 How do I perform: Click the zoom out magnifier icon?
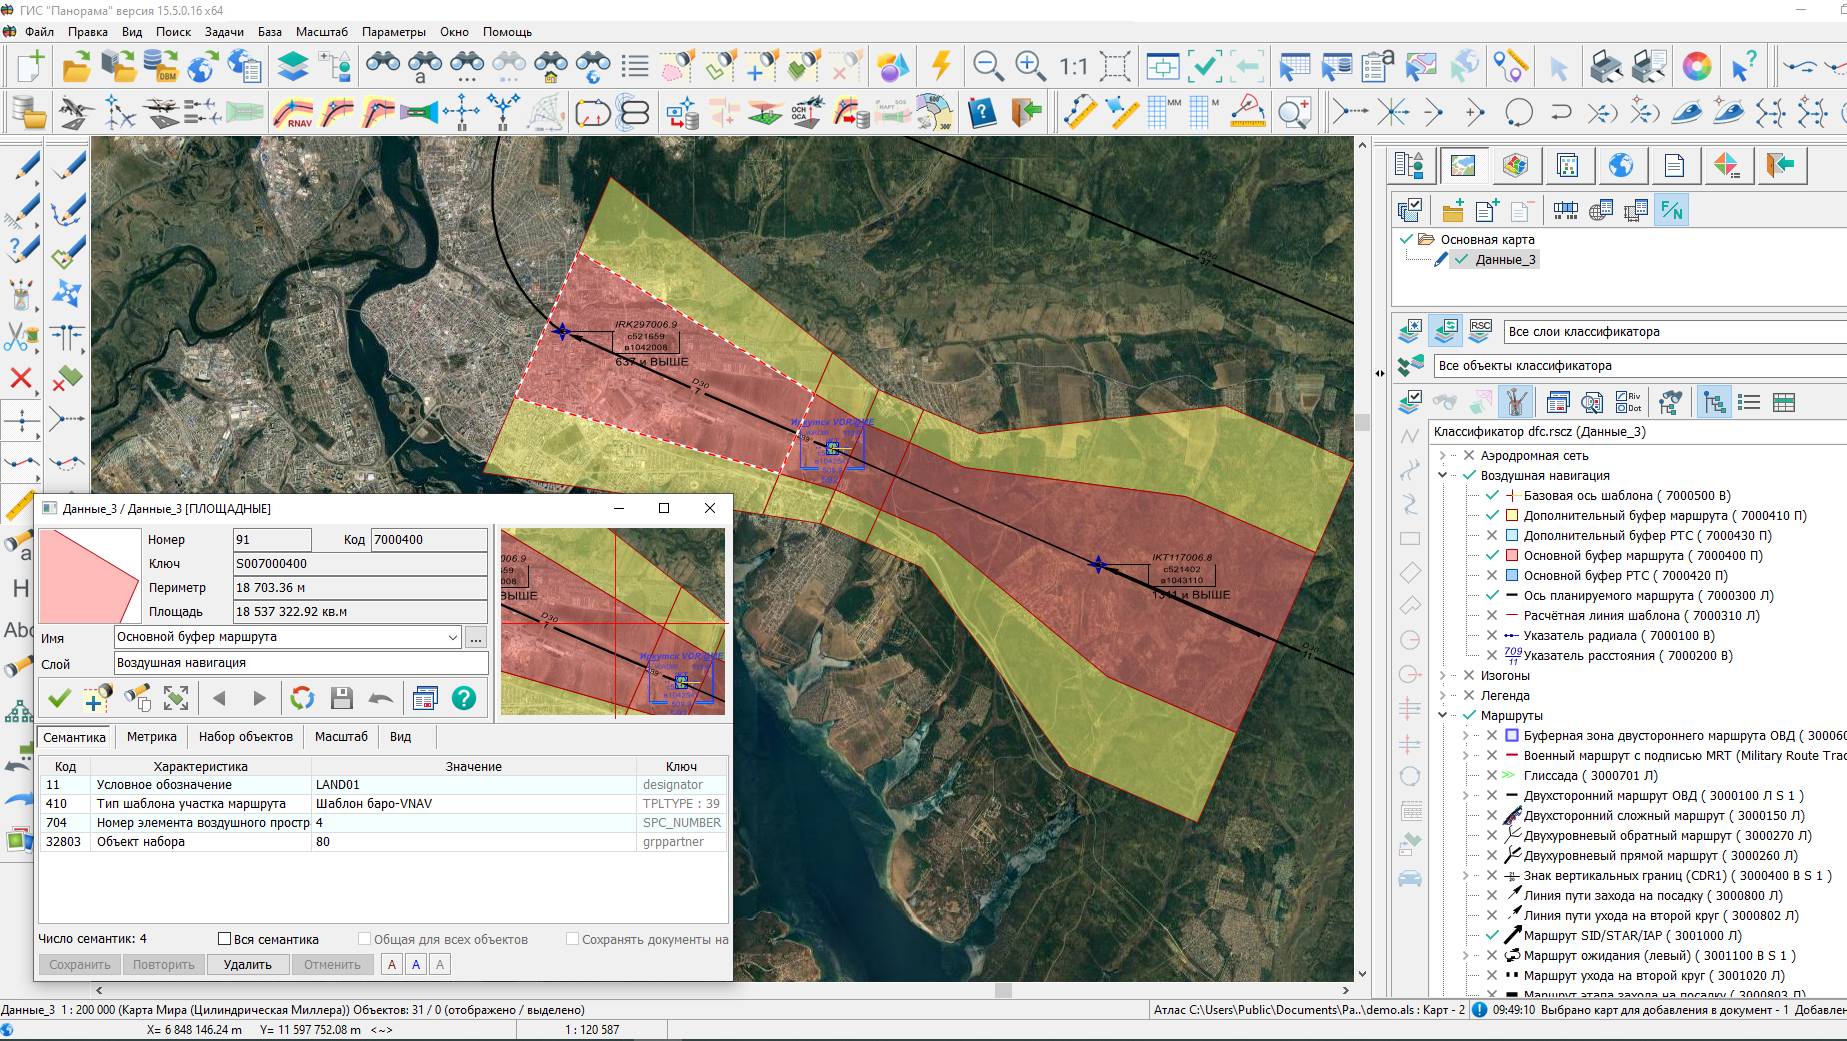(x=988, y=66)
